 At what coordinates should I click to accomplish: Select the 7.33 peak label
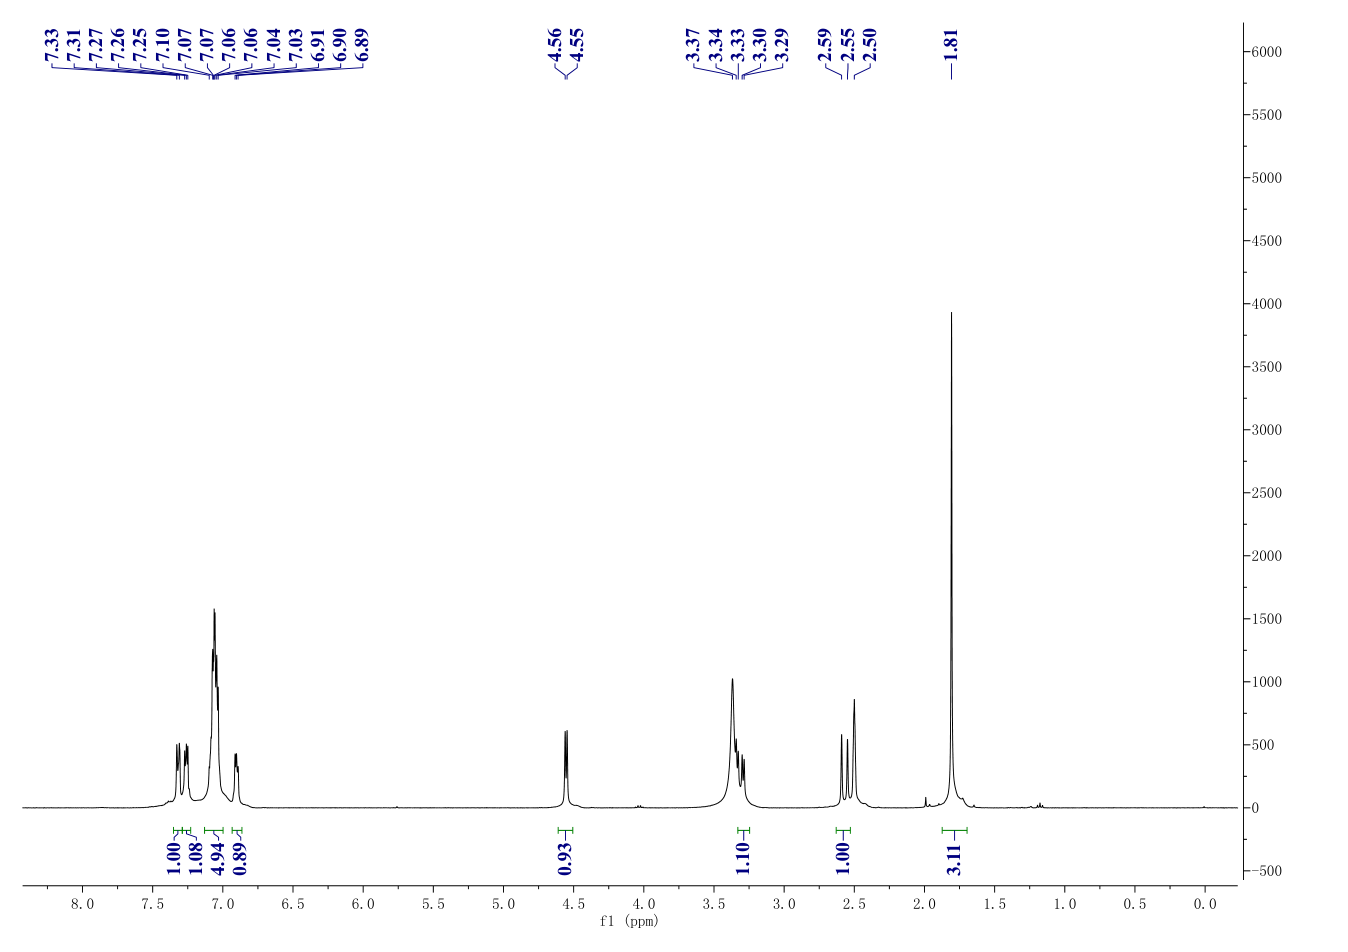52,46
